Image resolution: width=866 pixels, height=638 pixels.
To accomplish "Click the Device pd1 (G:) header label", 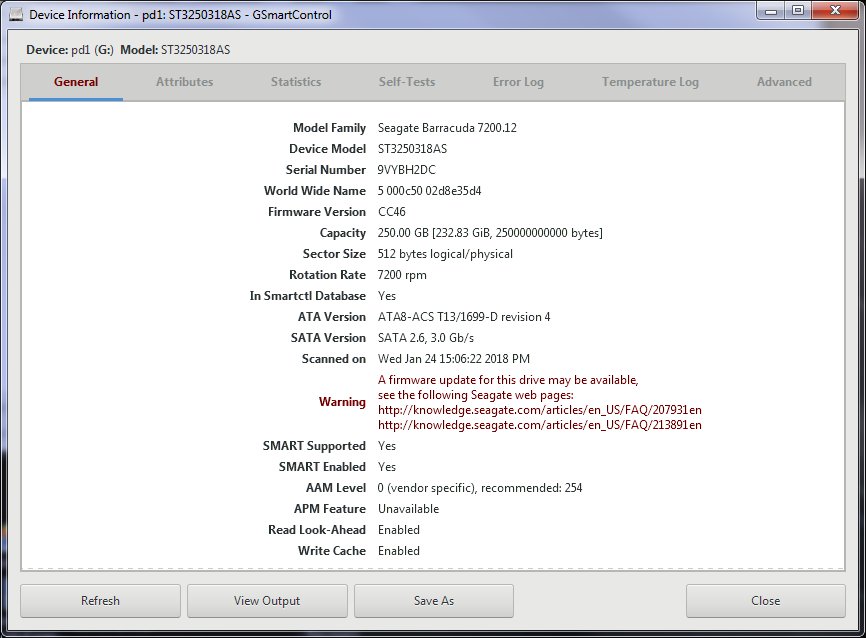I will coord(70,50).
